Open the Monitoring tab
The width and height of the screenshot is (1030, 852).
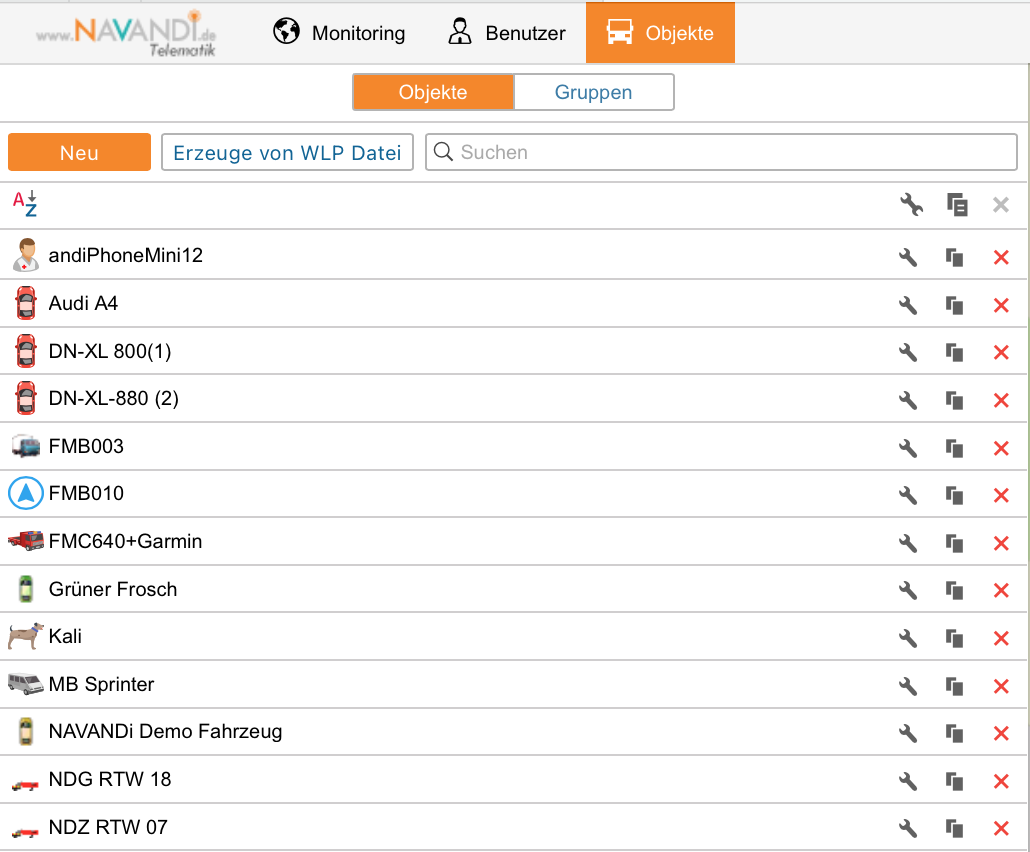pos(339,33)
